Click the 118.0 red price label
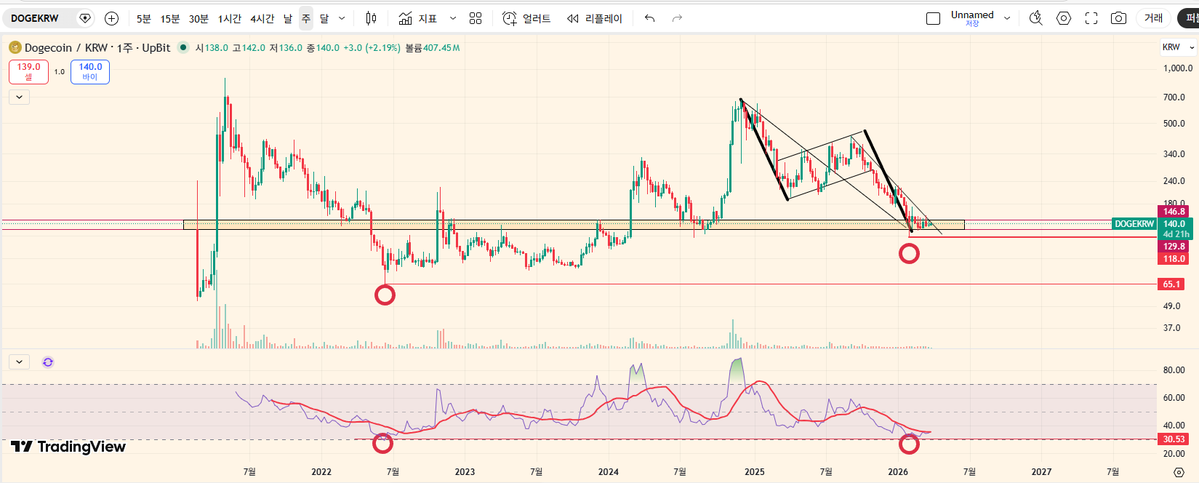This screenshot has width=1199, height=483. pos(1173,259)
